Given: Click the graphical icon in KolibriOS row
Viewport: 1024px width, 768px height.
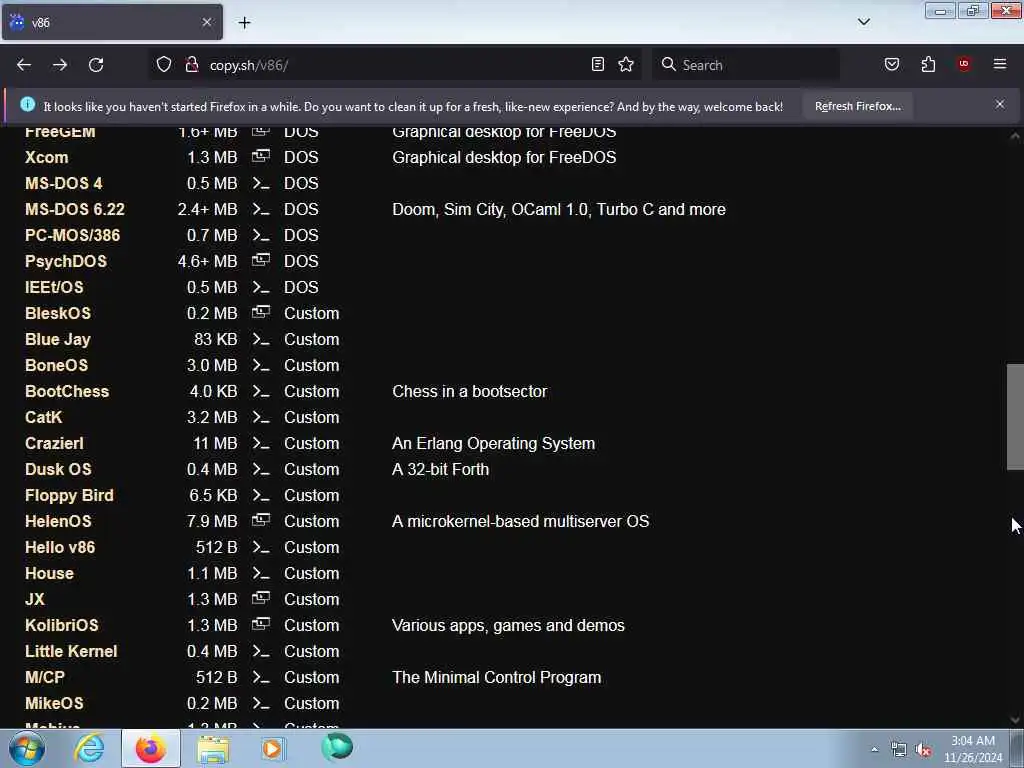Looking at the screenshot, I should click(261, 624).
